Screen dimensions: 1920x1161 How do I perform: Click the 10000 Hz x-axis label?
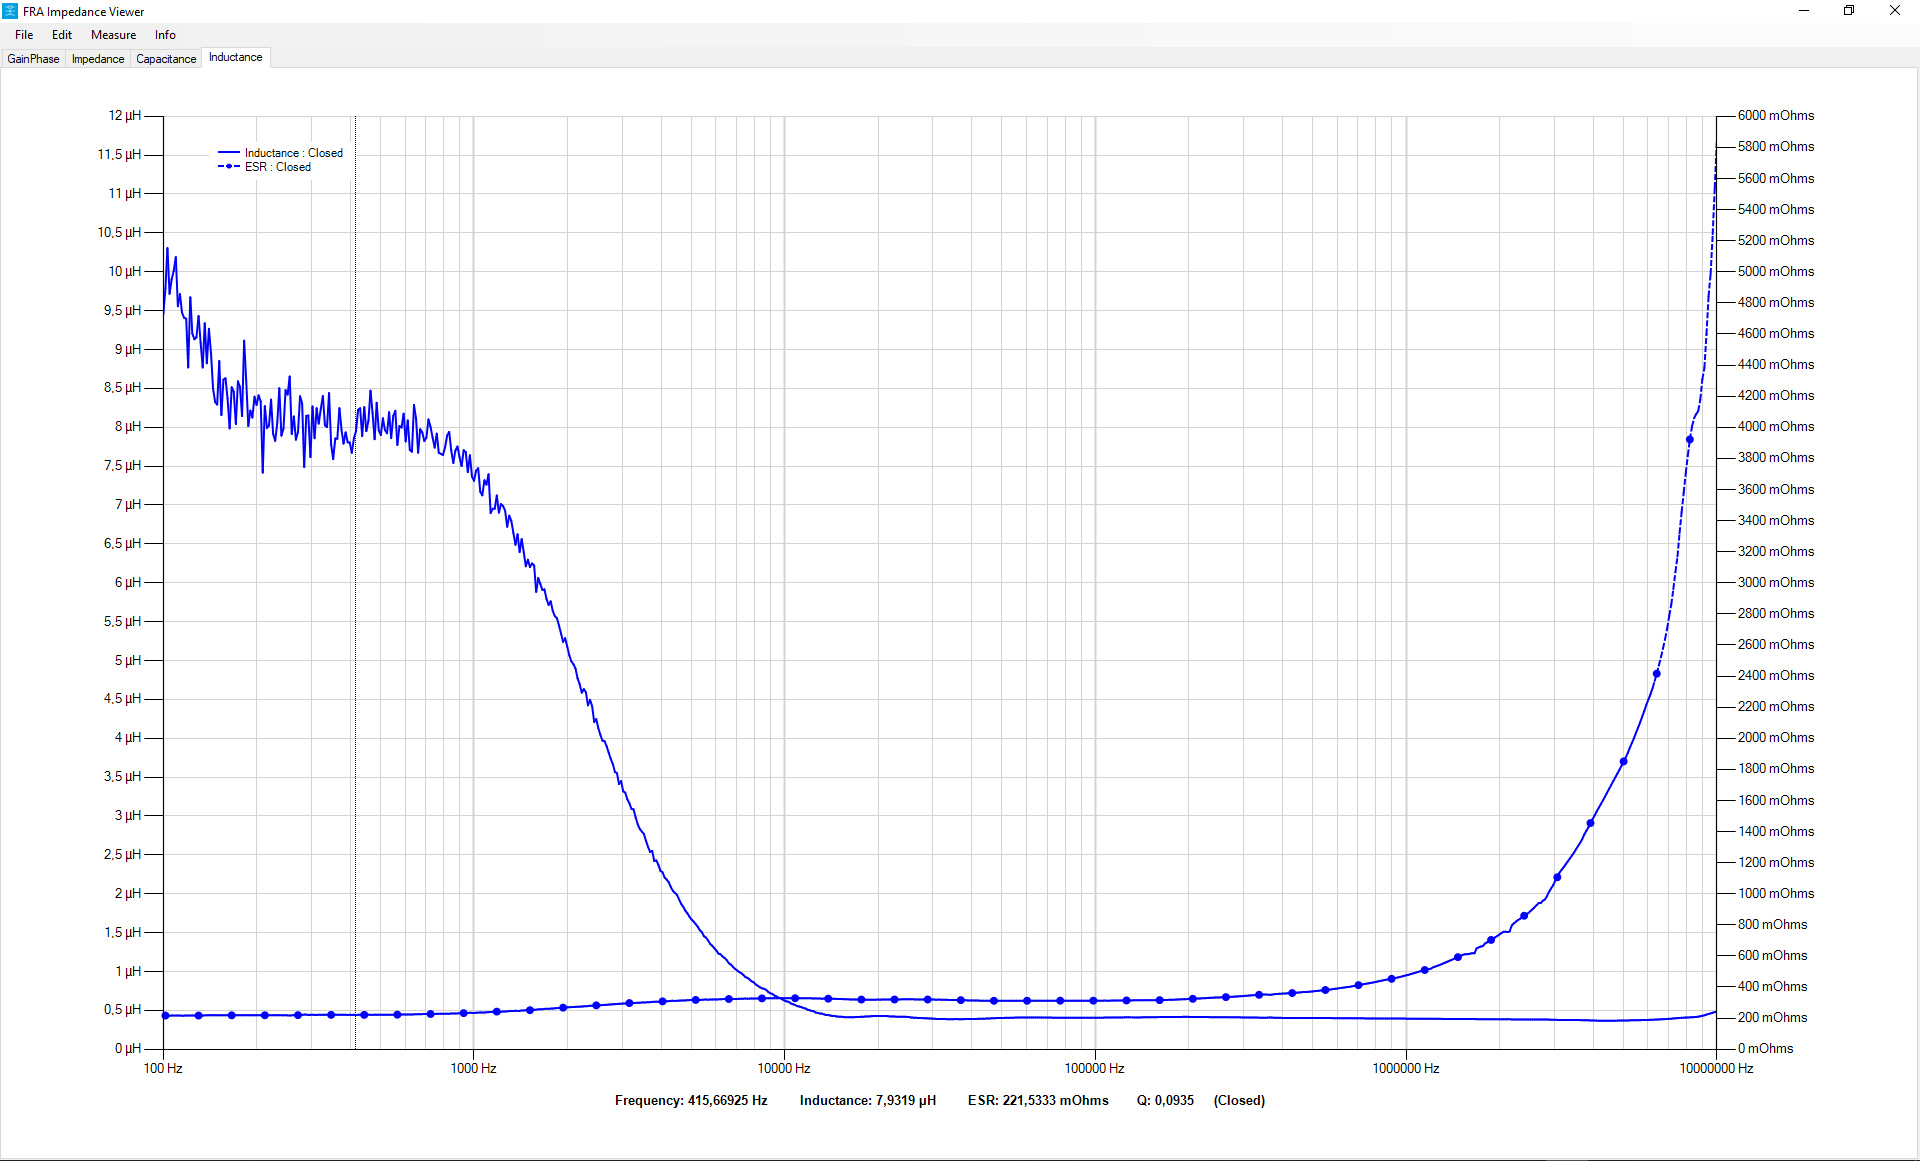(784, 1069)
